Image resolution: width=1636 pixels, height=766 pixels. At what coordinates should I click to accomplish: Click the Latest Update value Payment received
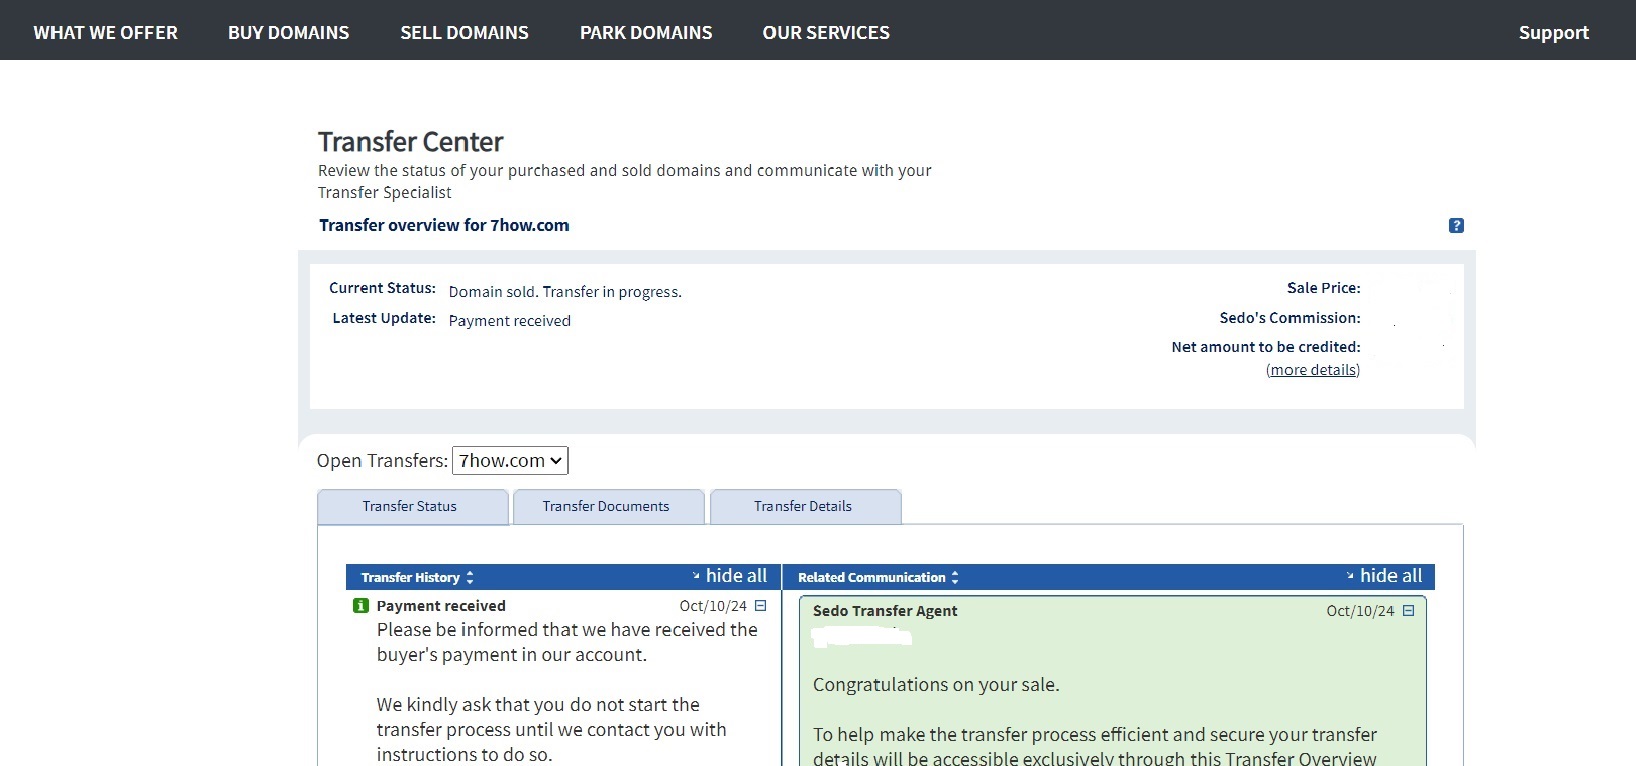(509, 321)
